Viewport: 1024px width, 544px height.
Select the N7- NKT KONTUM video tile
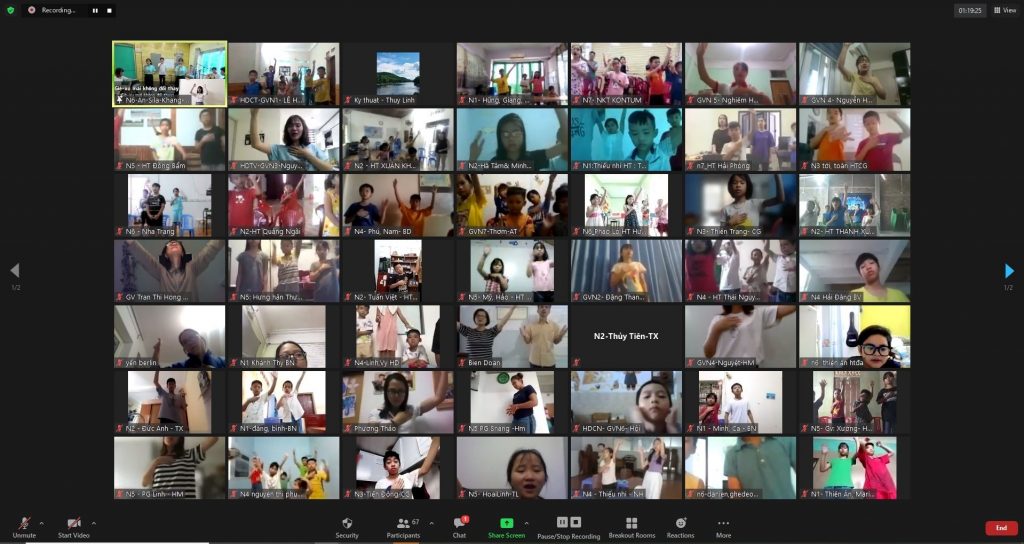[626, 74]
